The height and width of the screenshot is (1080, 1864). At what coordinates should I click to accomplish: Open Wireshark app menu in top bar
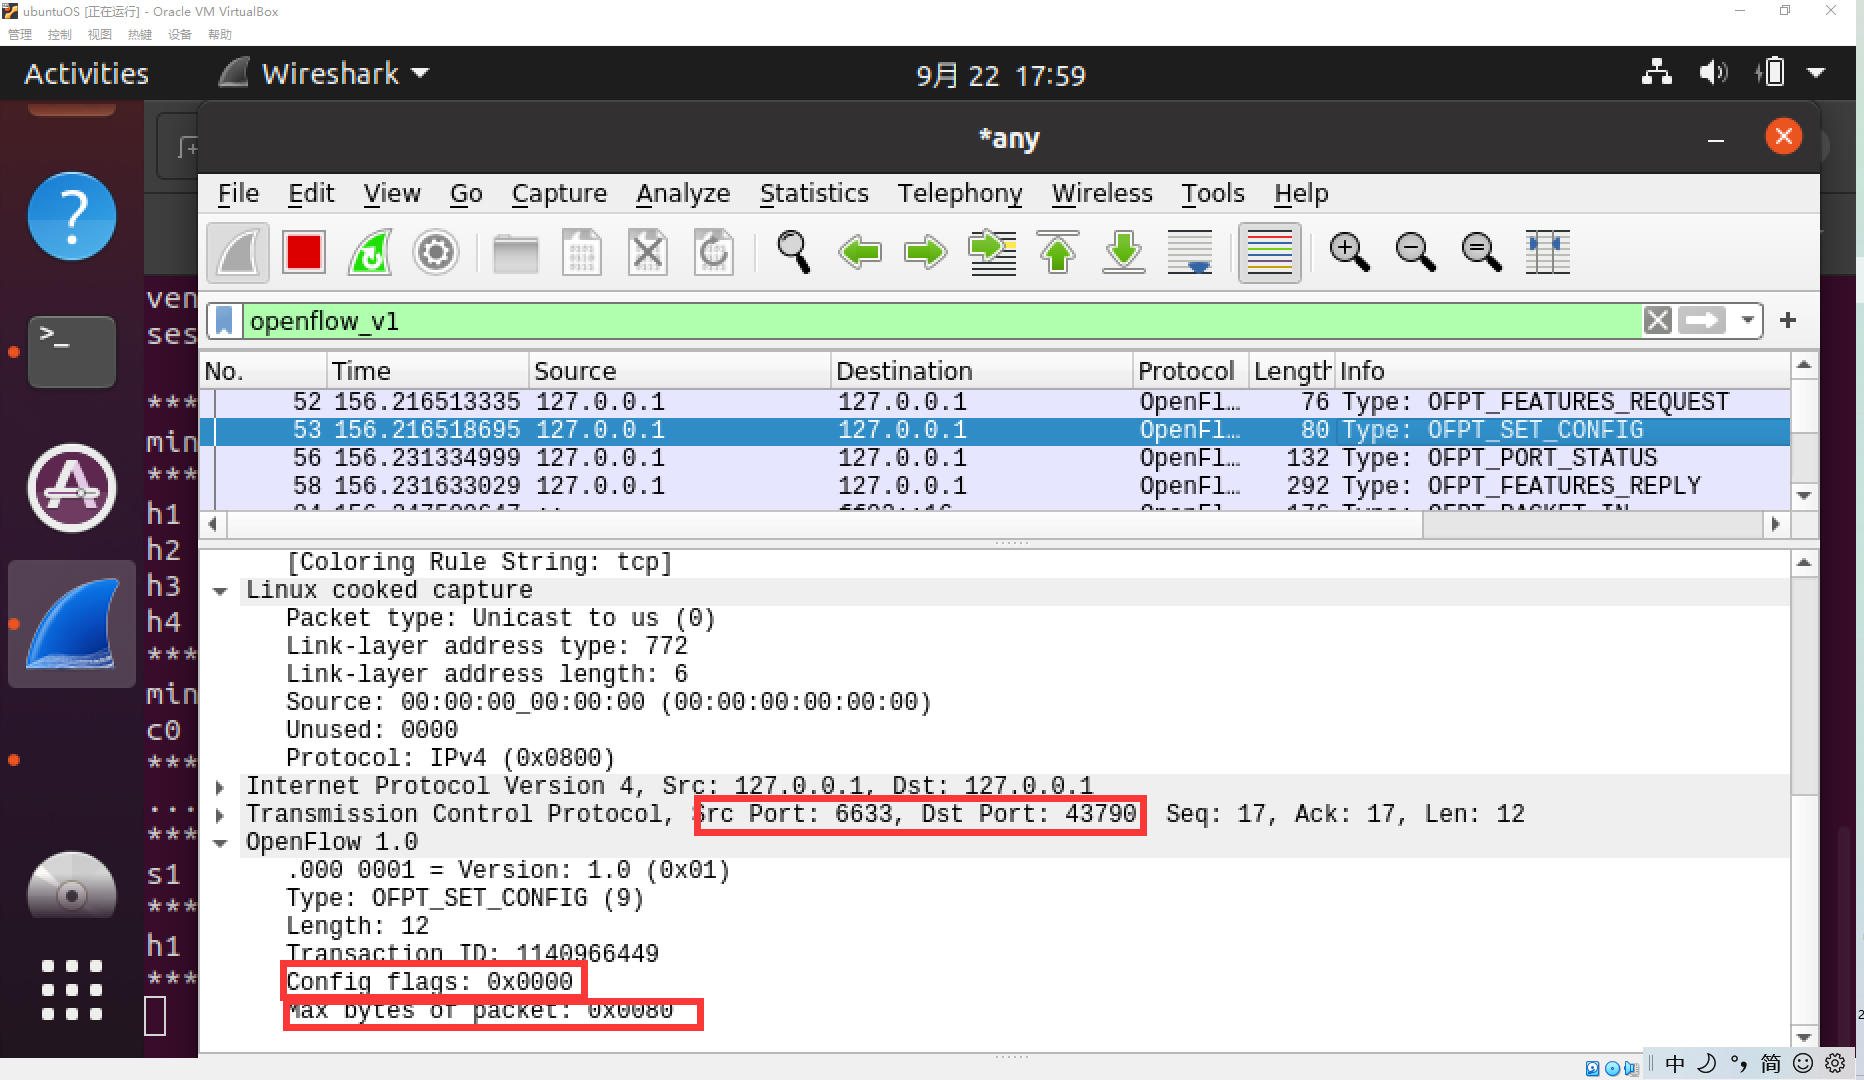tap(324, 73)
